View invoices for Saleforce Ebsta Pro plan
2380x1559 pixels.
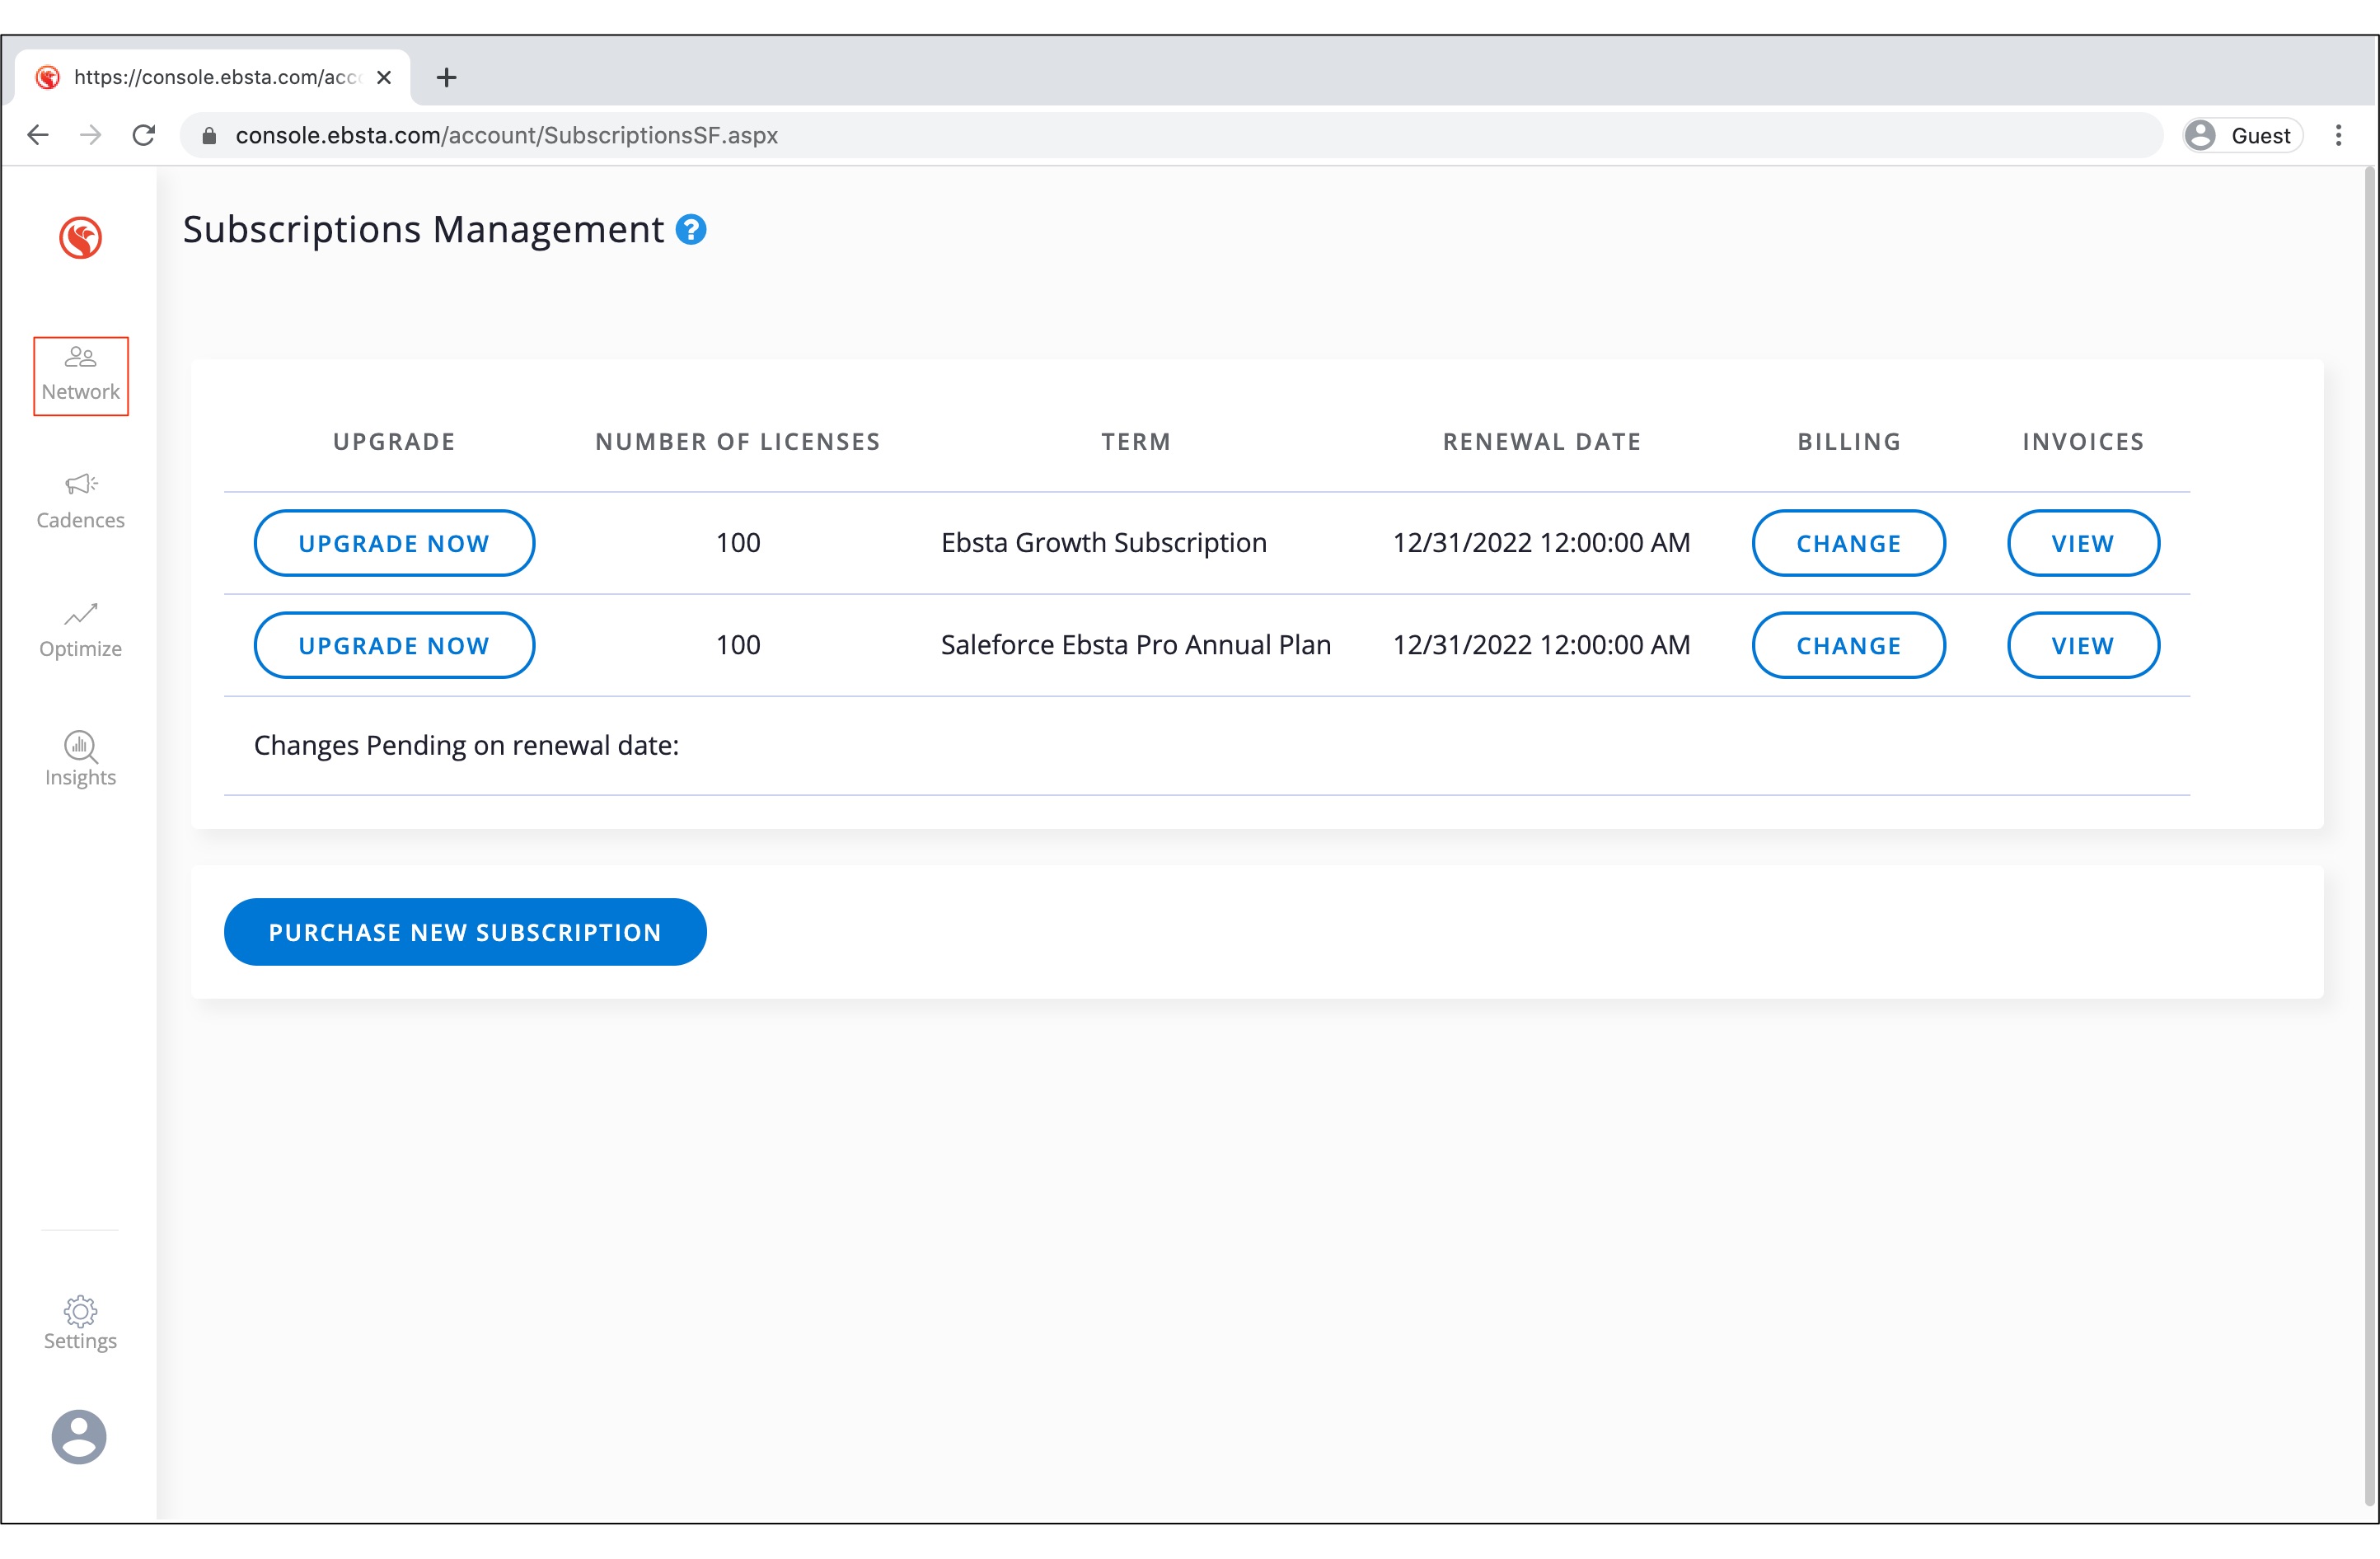tap(2083, 645)
